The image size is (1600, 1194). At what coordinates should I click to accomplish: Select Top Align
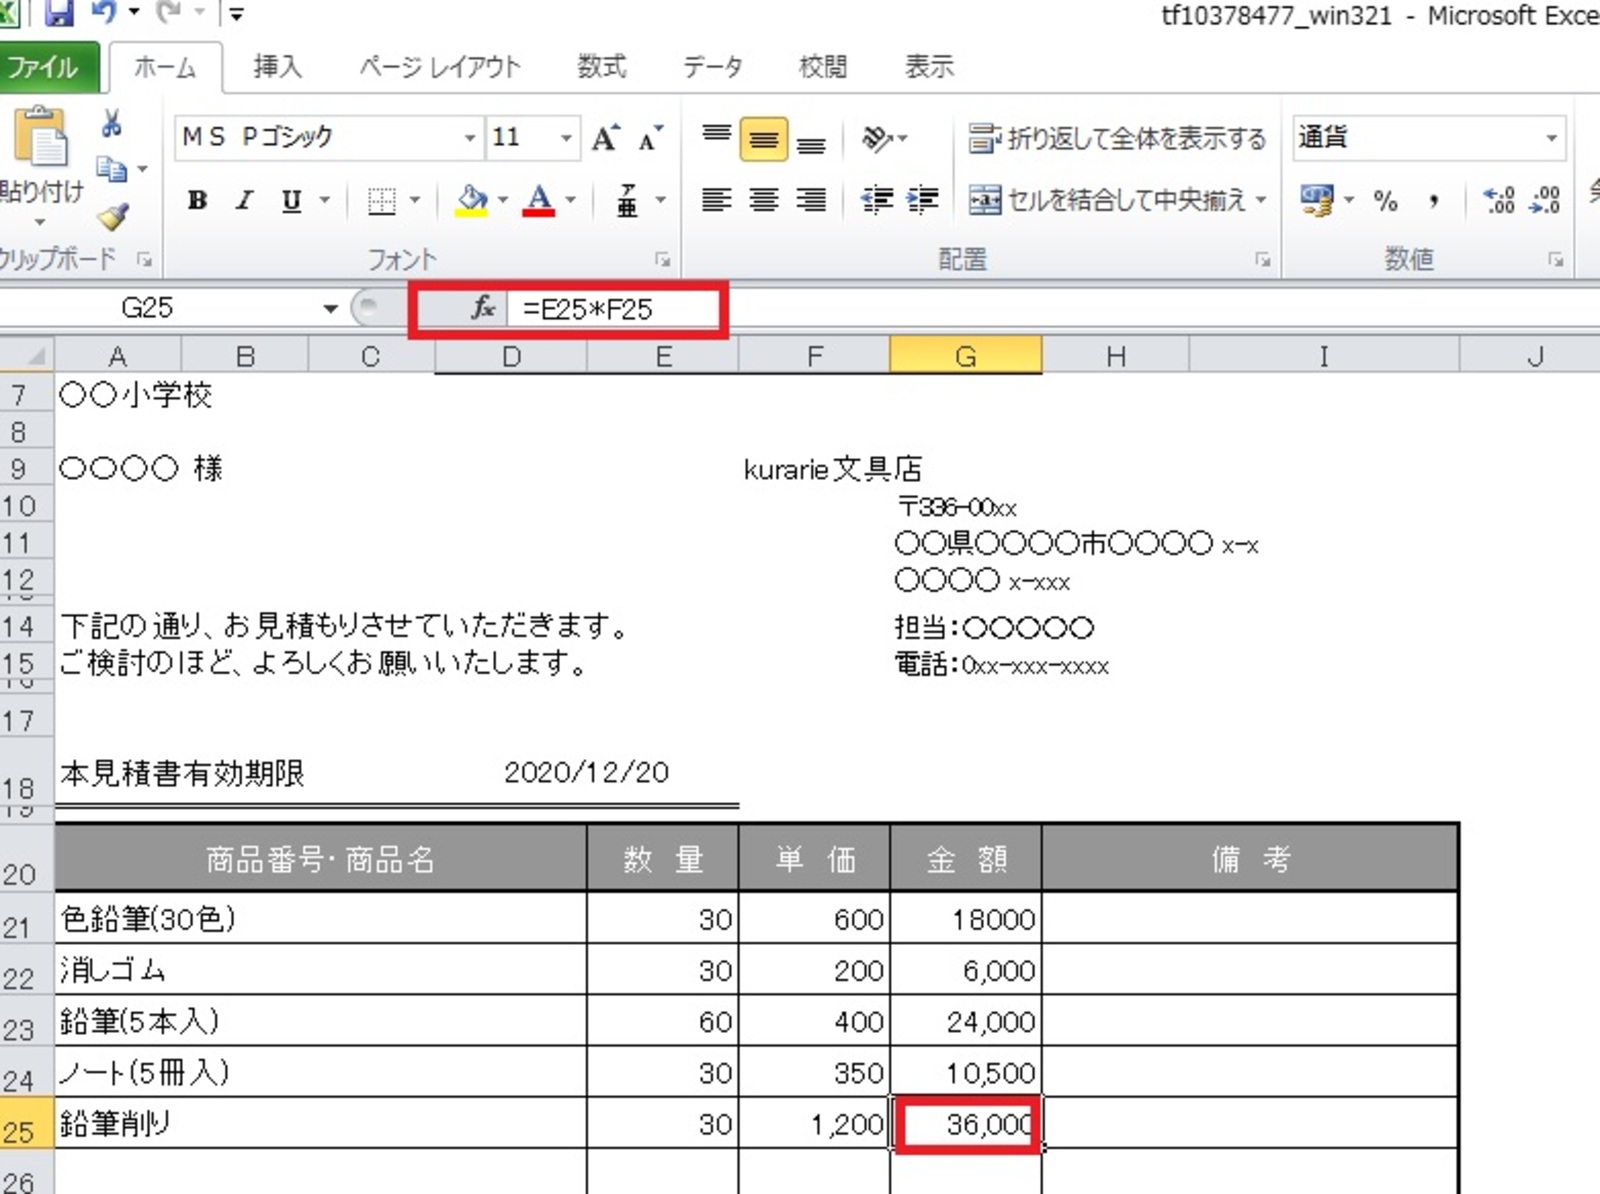click(x=716, y=138)
